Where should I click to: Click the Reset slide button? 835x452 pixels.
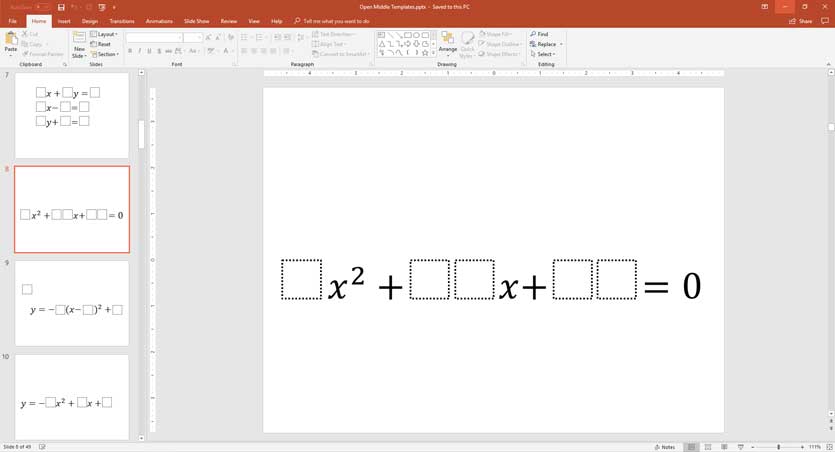click(x=101, y=44)
